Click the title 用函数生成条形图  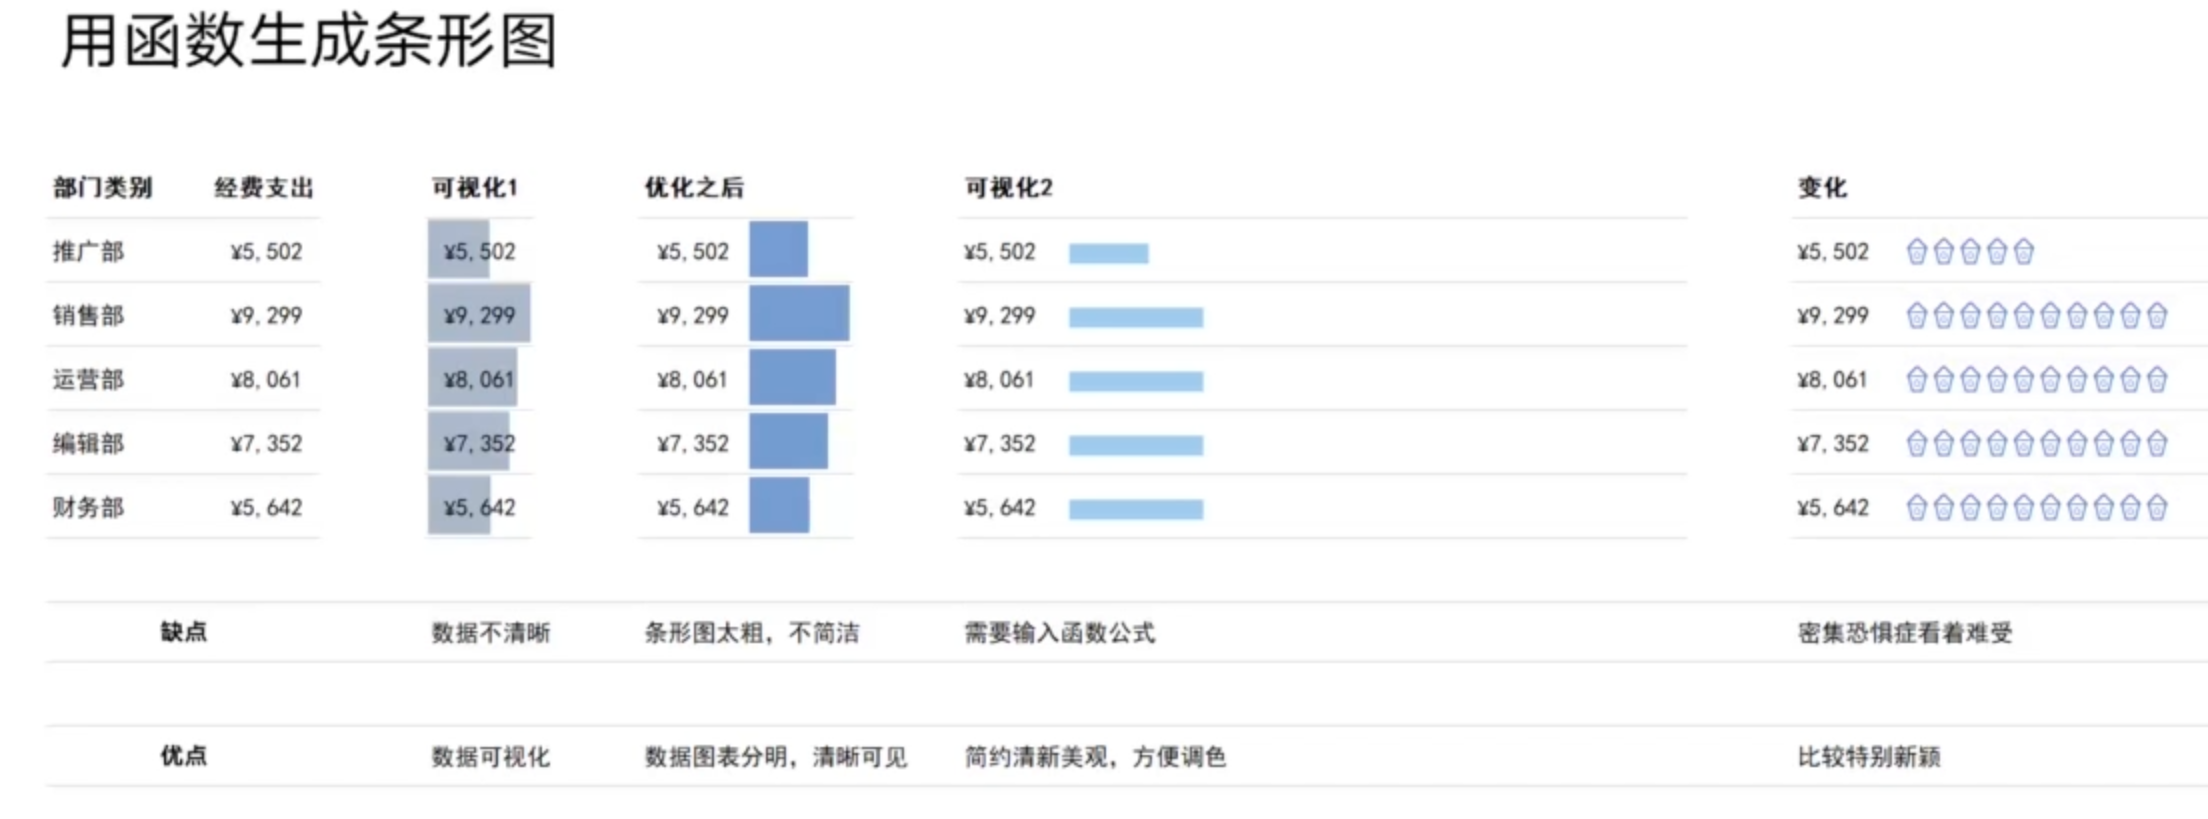coord(308,41)
